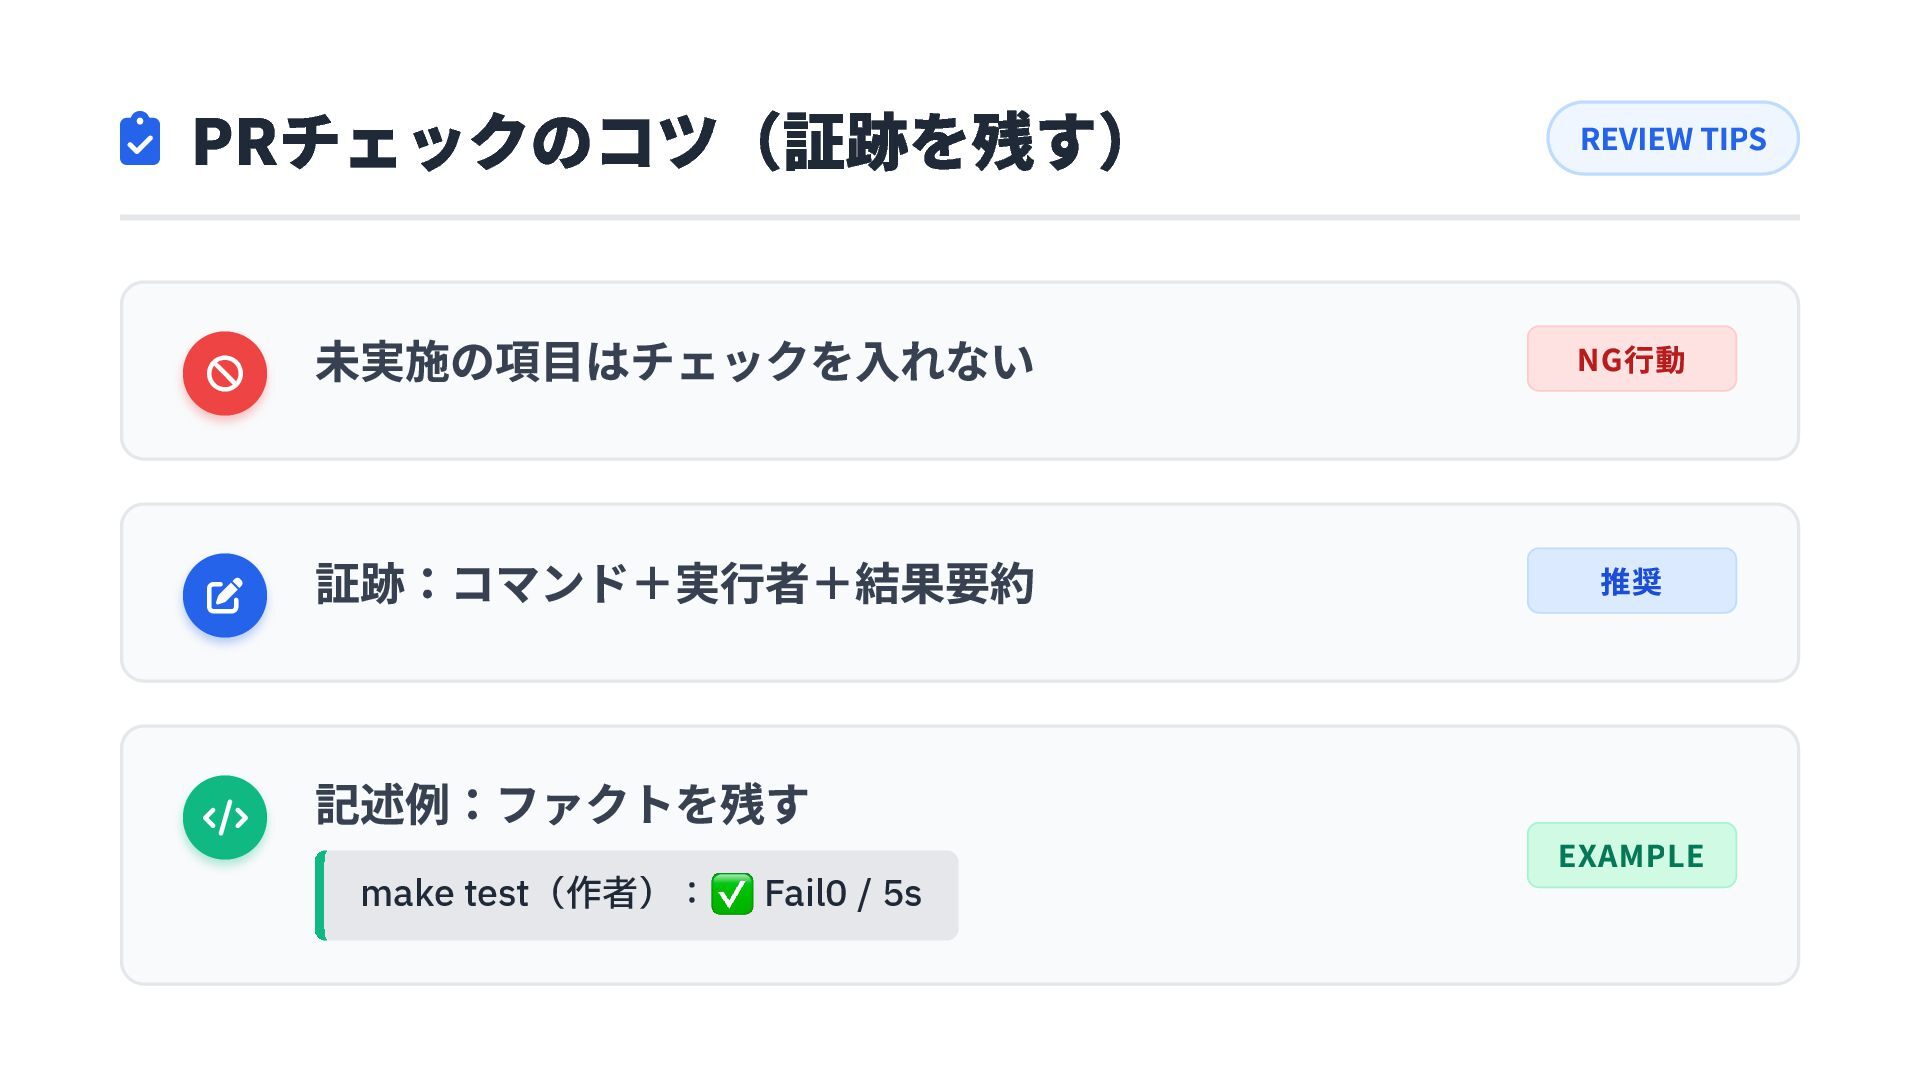Click the word コマンド in the second card
1920x1080 pixels.
pos(540,583)
